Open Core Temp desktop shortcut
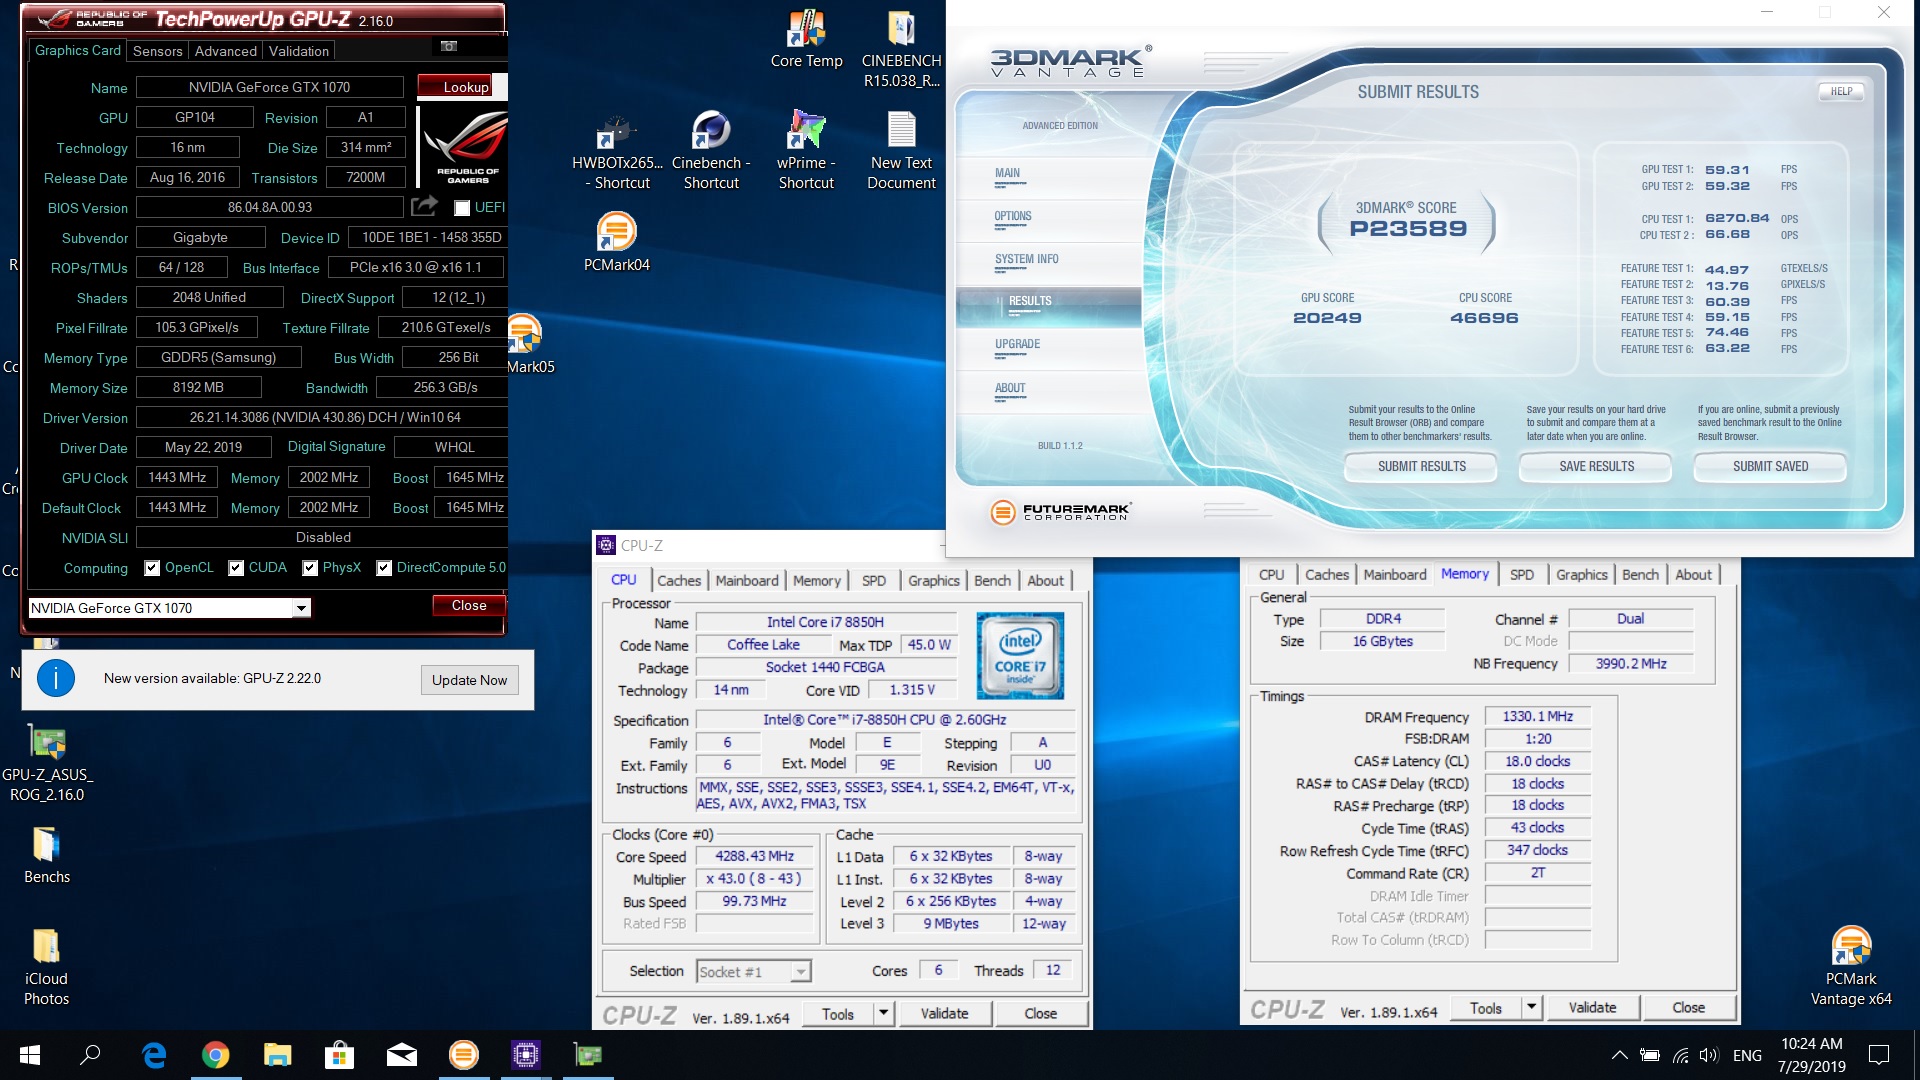 (806, 40)
